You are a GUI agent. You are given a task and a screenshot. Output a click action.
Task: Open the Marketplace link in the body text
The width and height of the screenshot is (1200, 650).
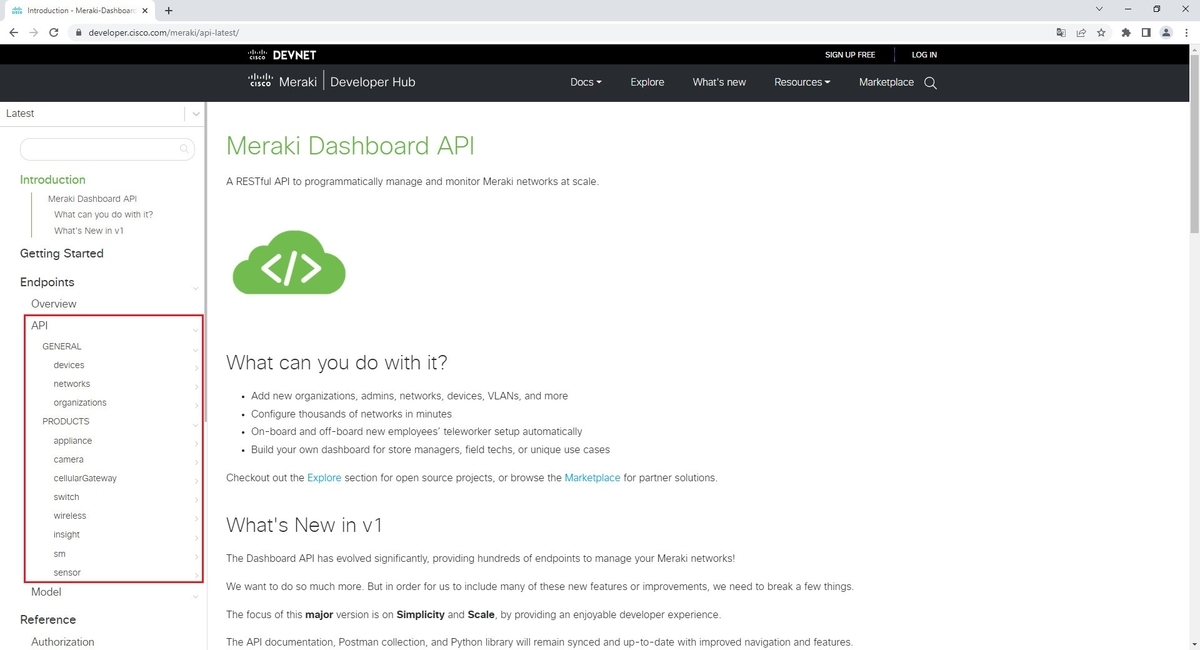click(592, 478)
